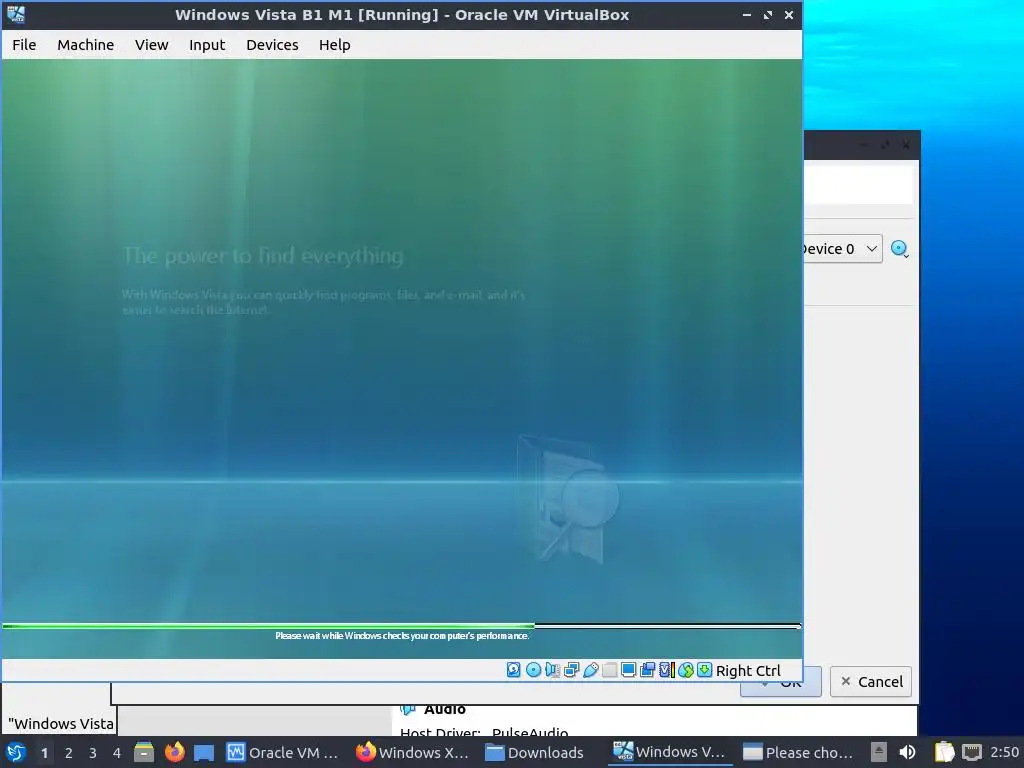This screenshot has height=768, width=1024.
Task: Click the shared folders status icon
Action: point(609,670)
